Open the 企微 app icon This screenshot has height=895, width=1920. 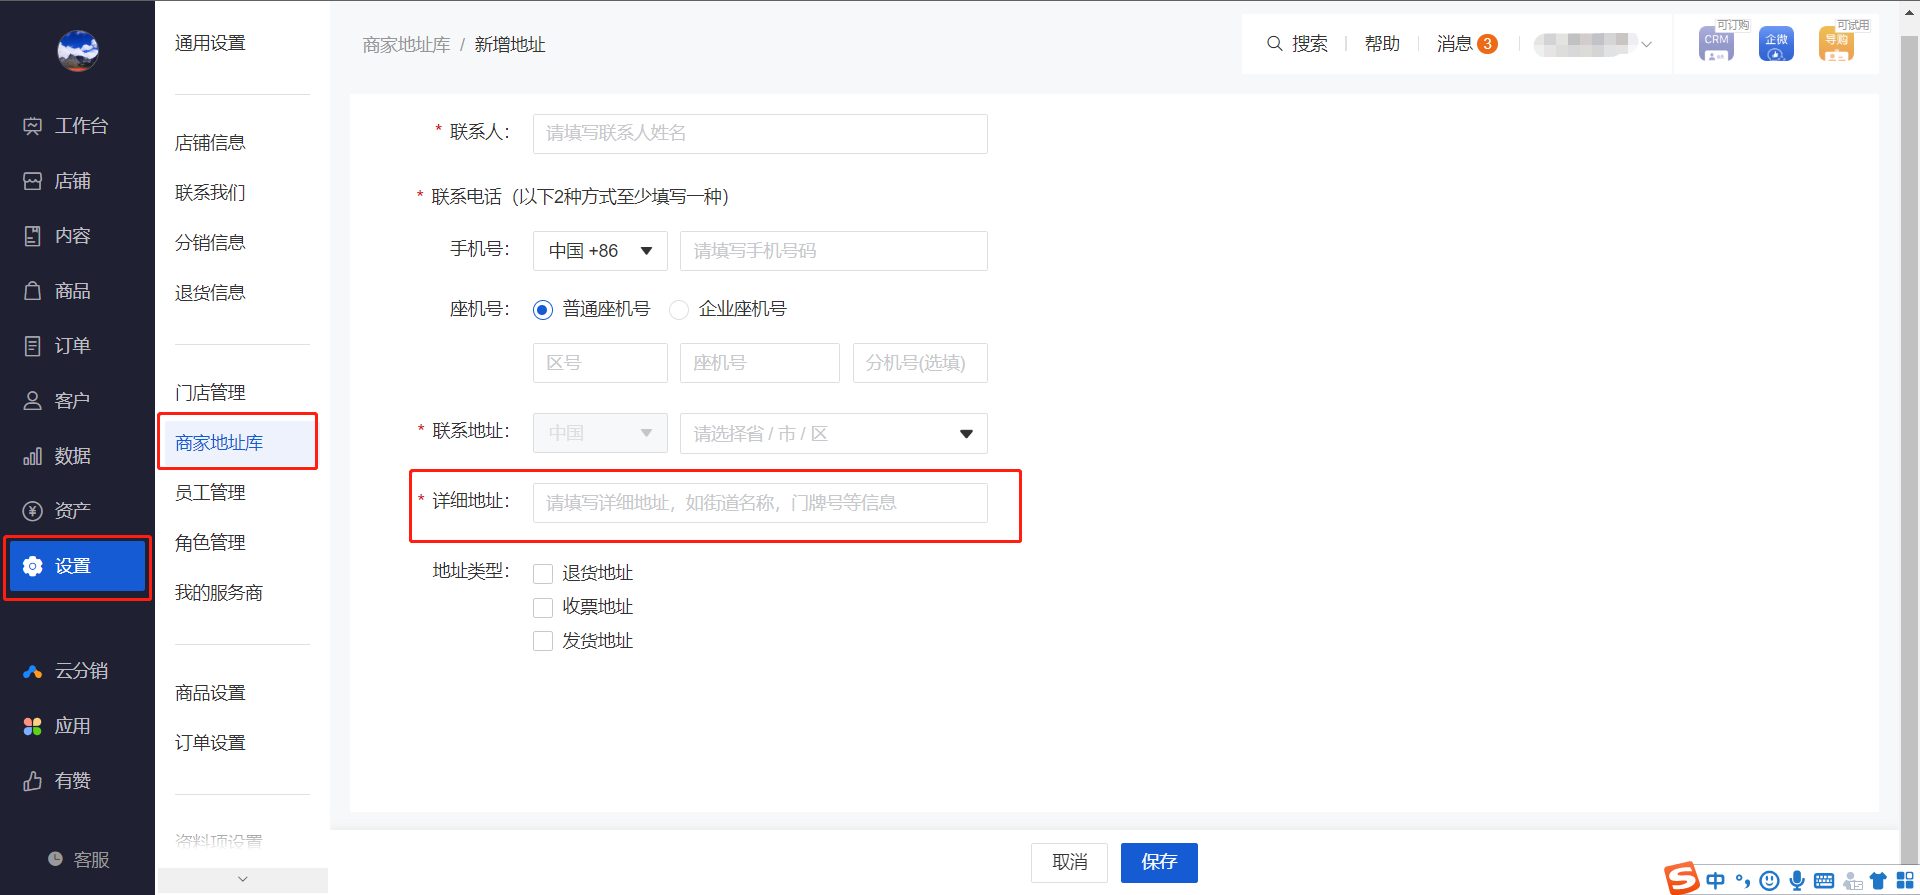1776,44
